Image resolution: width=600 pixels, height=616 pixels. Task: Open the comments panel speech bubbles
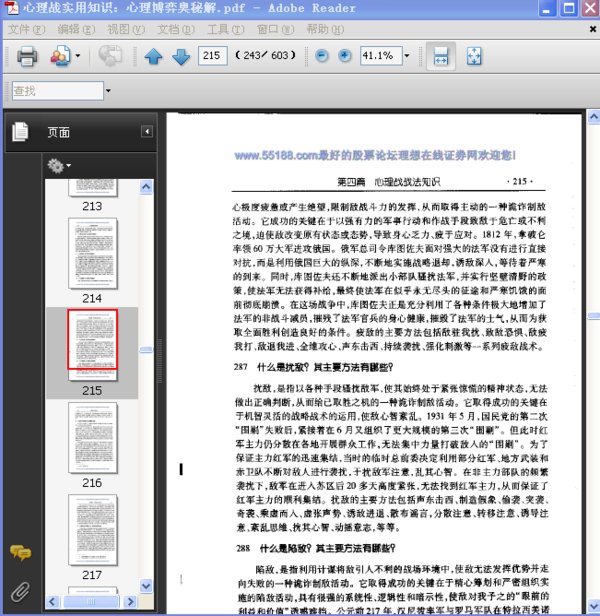click(20, 553)
